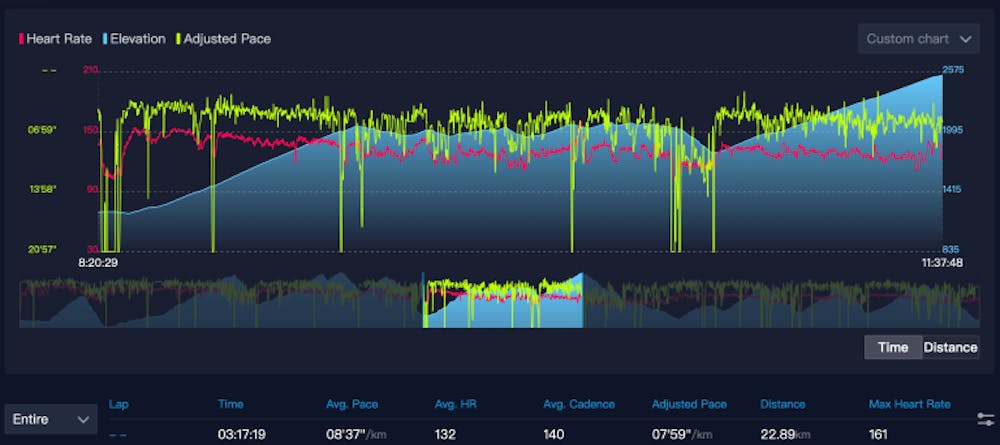Toggle the Adjusted Pace series in legend
The image size is (1000, 445).
point(225,39)
